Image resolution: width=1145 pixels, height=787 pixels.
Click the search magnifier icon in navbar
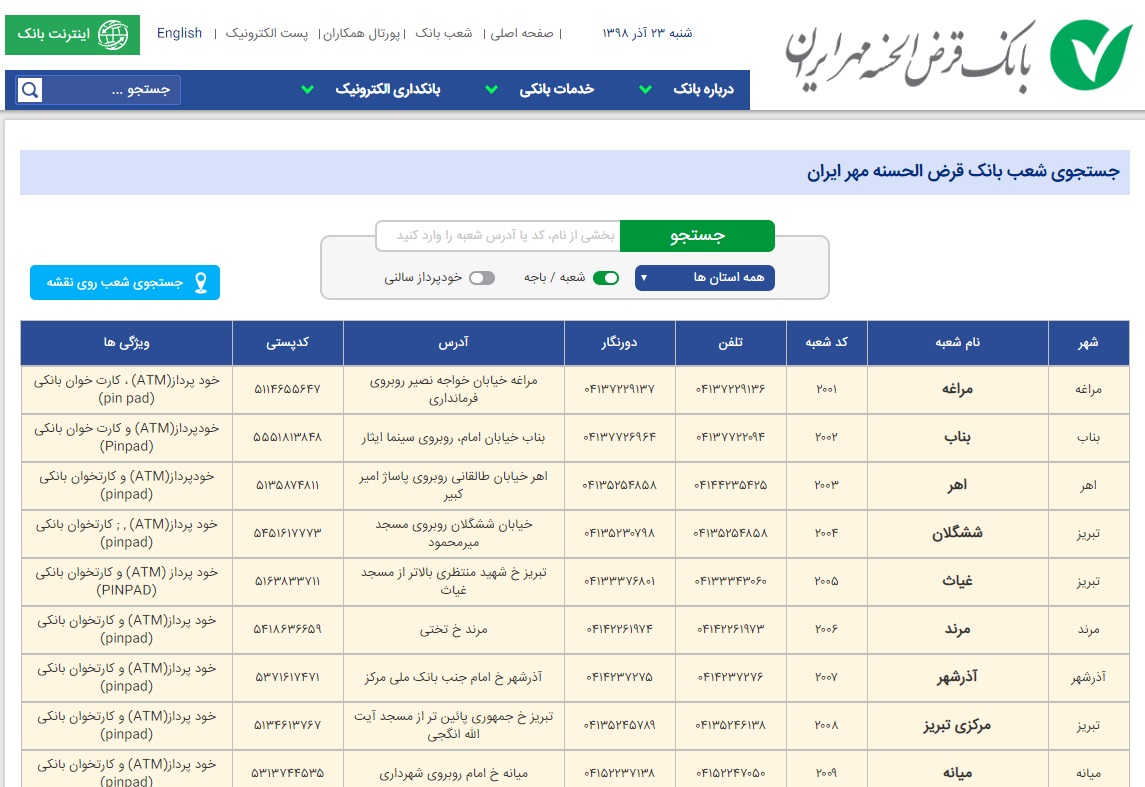coord(30,90)
